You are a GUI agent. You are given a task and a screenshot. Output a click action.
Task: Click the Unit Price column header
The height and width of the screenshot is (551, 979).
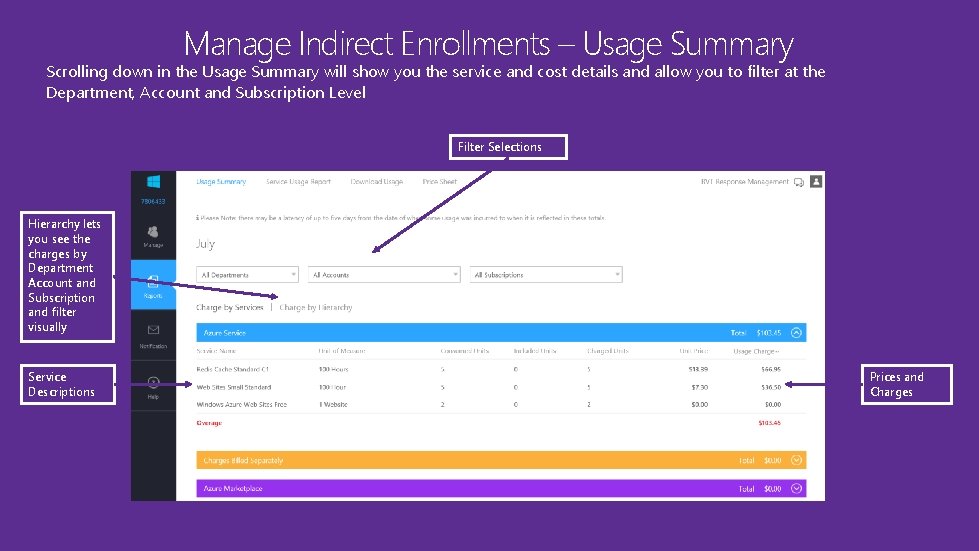point(694,351)
